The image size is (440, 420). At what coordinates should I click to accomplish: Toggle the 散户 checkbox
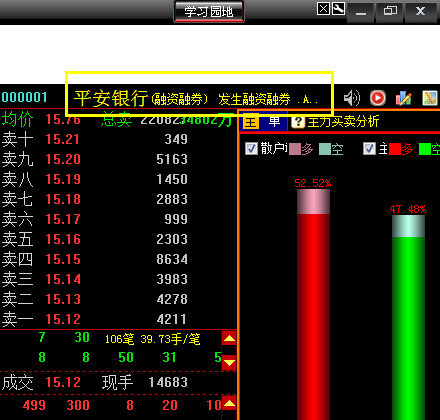(251, 148)
